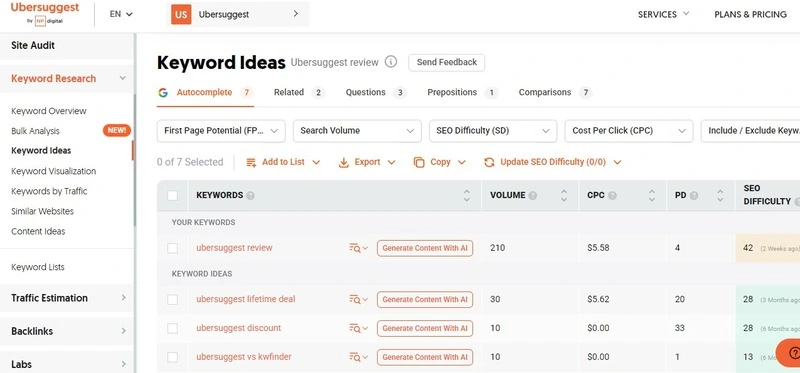Click the Ubersuggest logo
The width and height of the screenshot is (800, 373).
click(45, 13)
